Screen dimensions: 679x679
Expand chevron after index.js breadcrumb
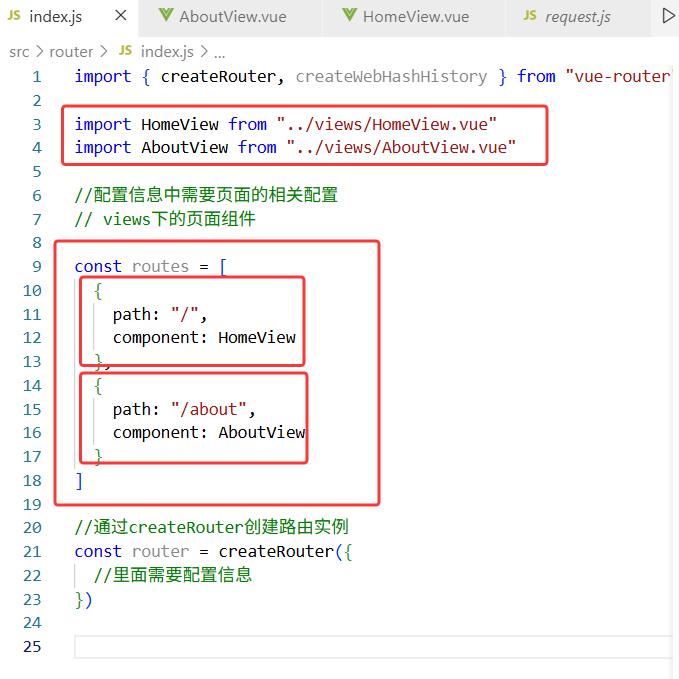[204, 52]
